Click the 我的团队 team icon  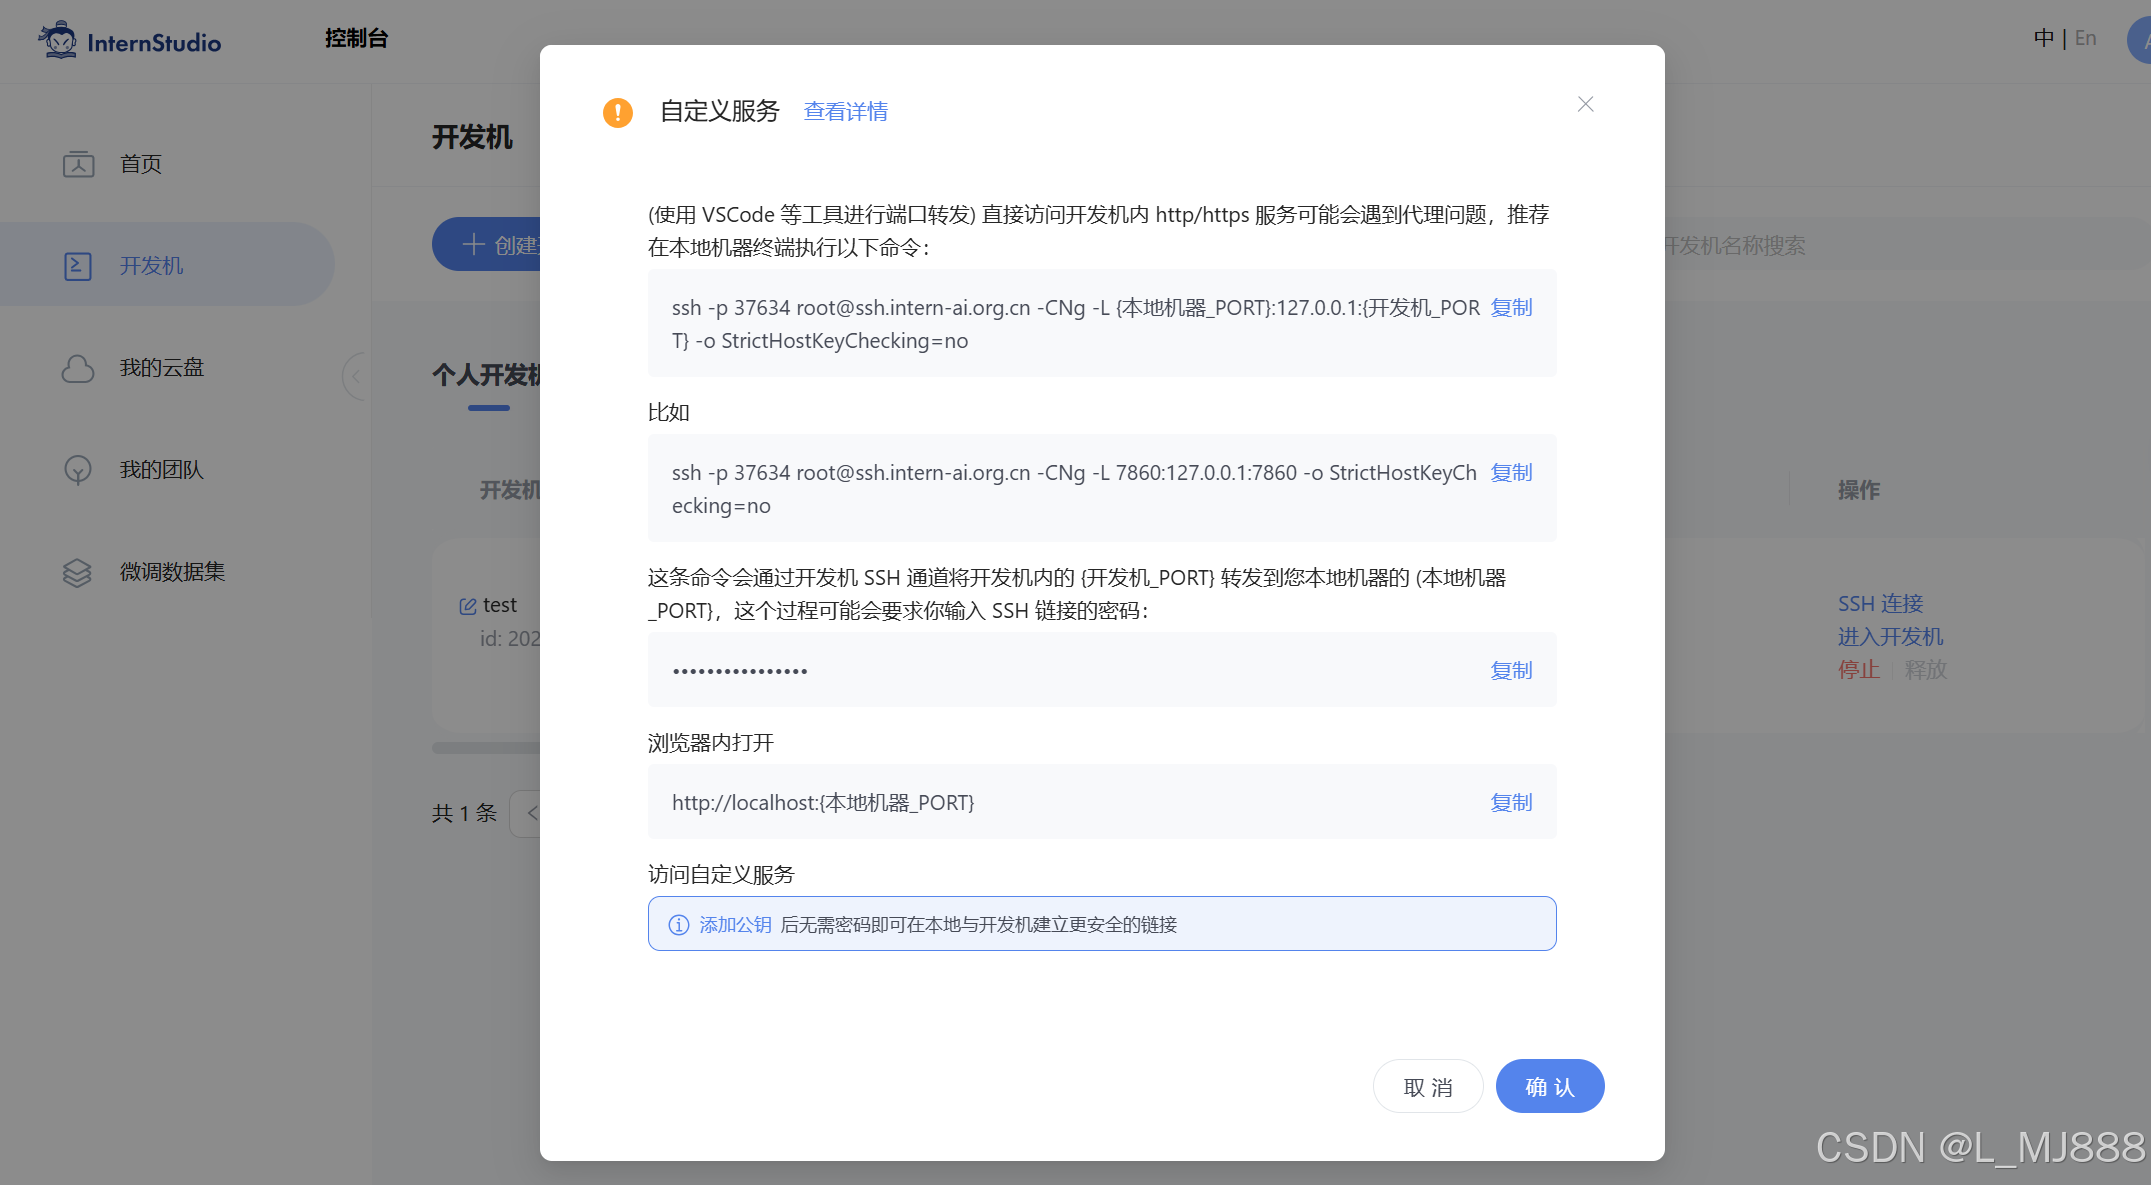point(78,470)
